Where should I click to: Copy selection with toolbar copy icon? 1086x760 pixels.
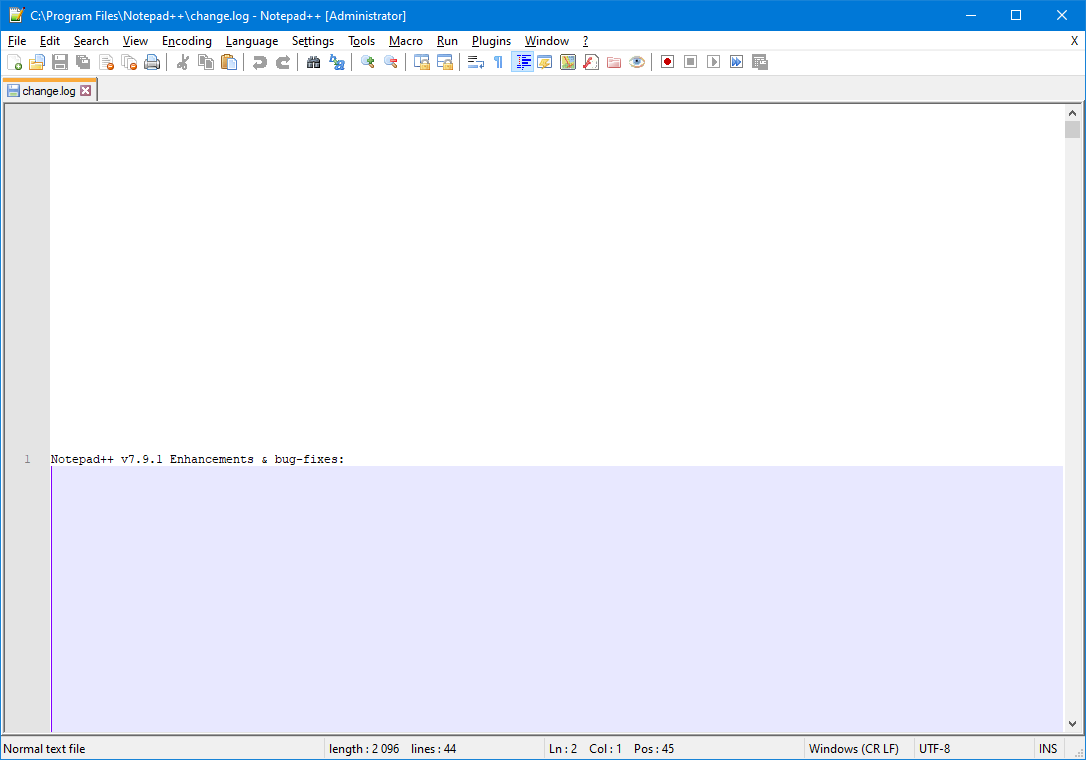tap(206, 62)
